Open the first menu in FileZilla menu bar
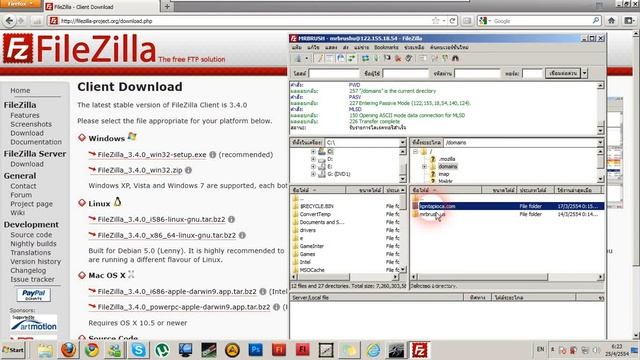This screenshot has height=360, width=640. [x=297, y=47]
